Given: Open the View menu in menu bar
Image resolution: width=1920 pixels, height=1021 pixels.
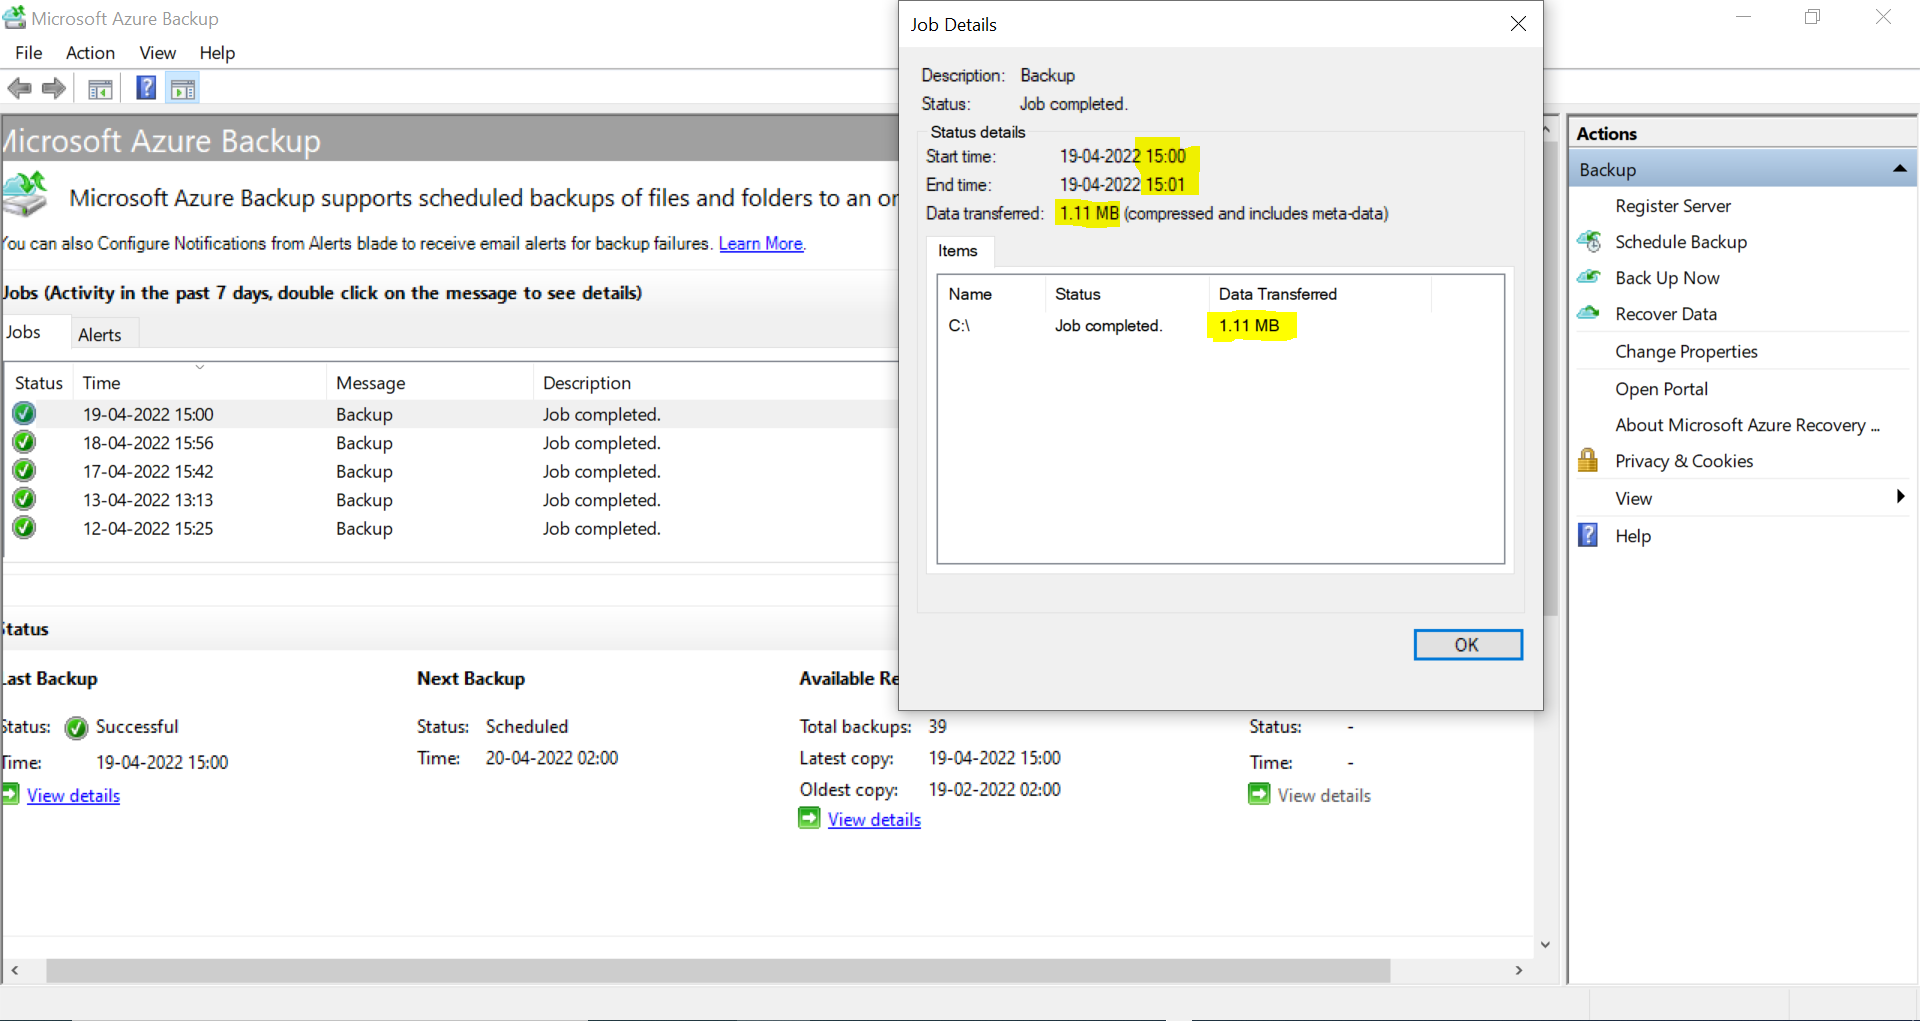Looking at the screenshot, I should click(x=158, y=53).
